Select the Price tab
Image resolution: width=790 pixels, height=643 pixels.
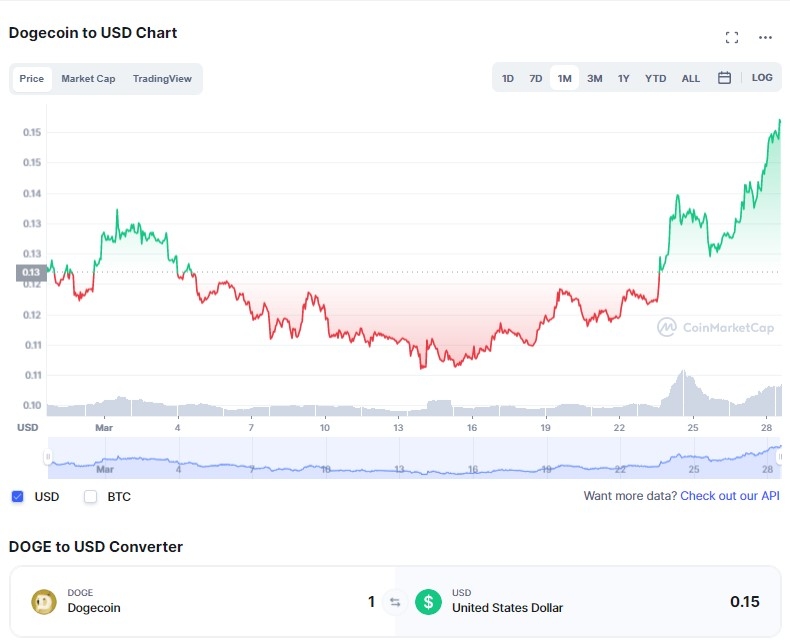(32, 79)
